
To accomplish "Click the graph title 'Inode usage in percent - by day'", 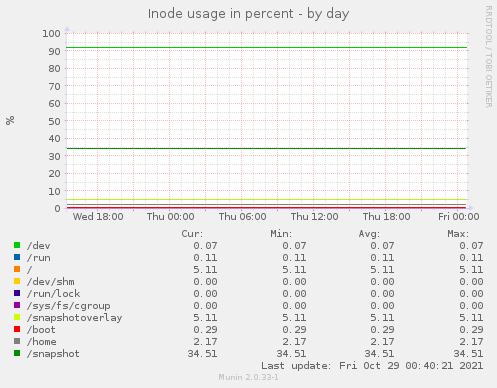I will pyautogui.click(x=248, y=14).
